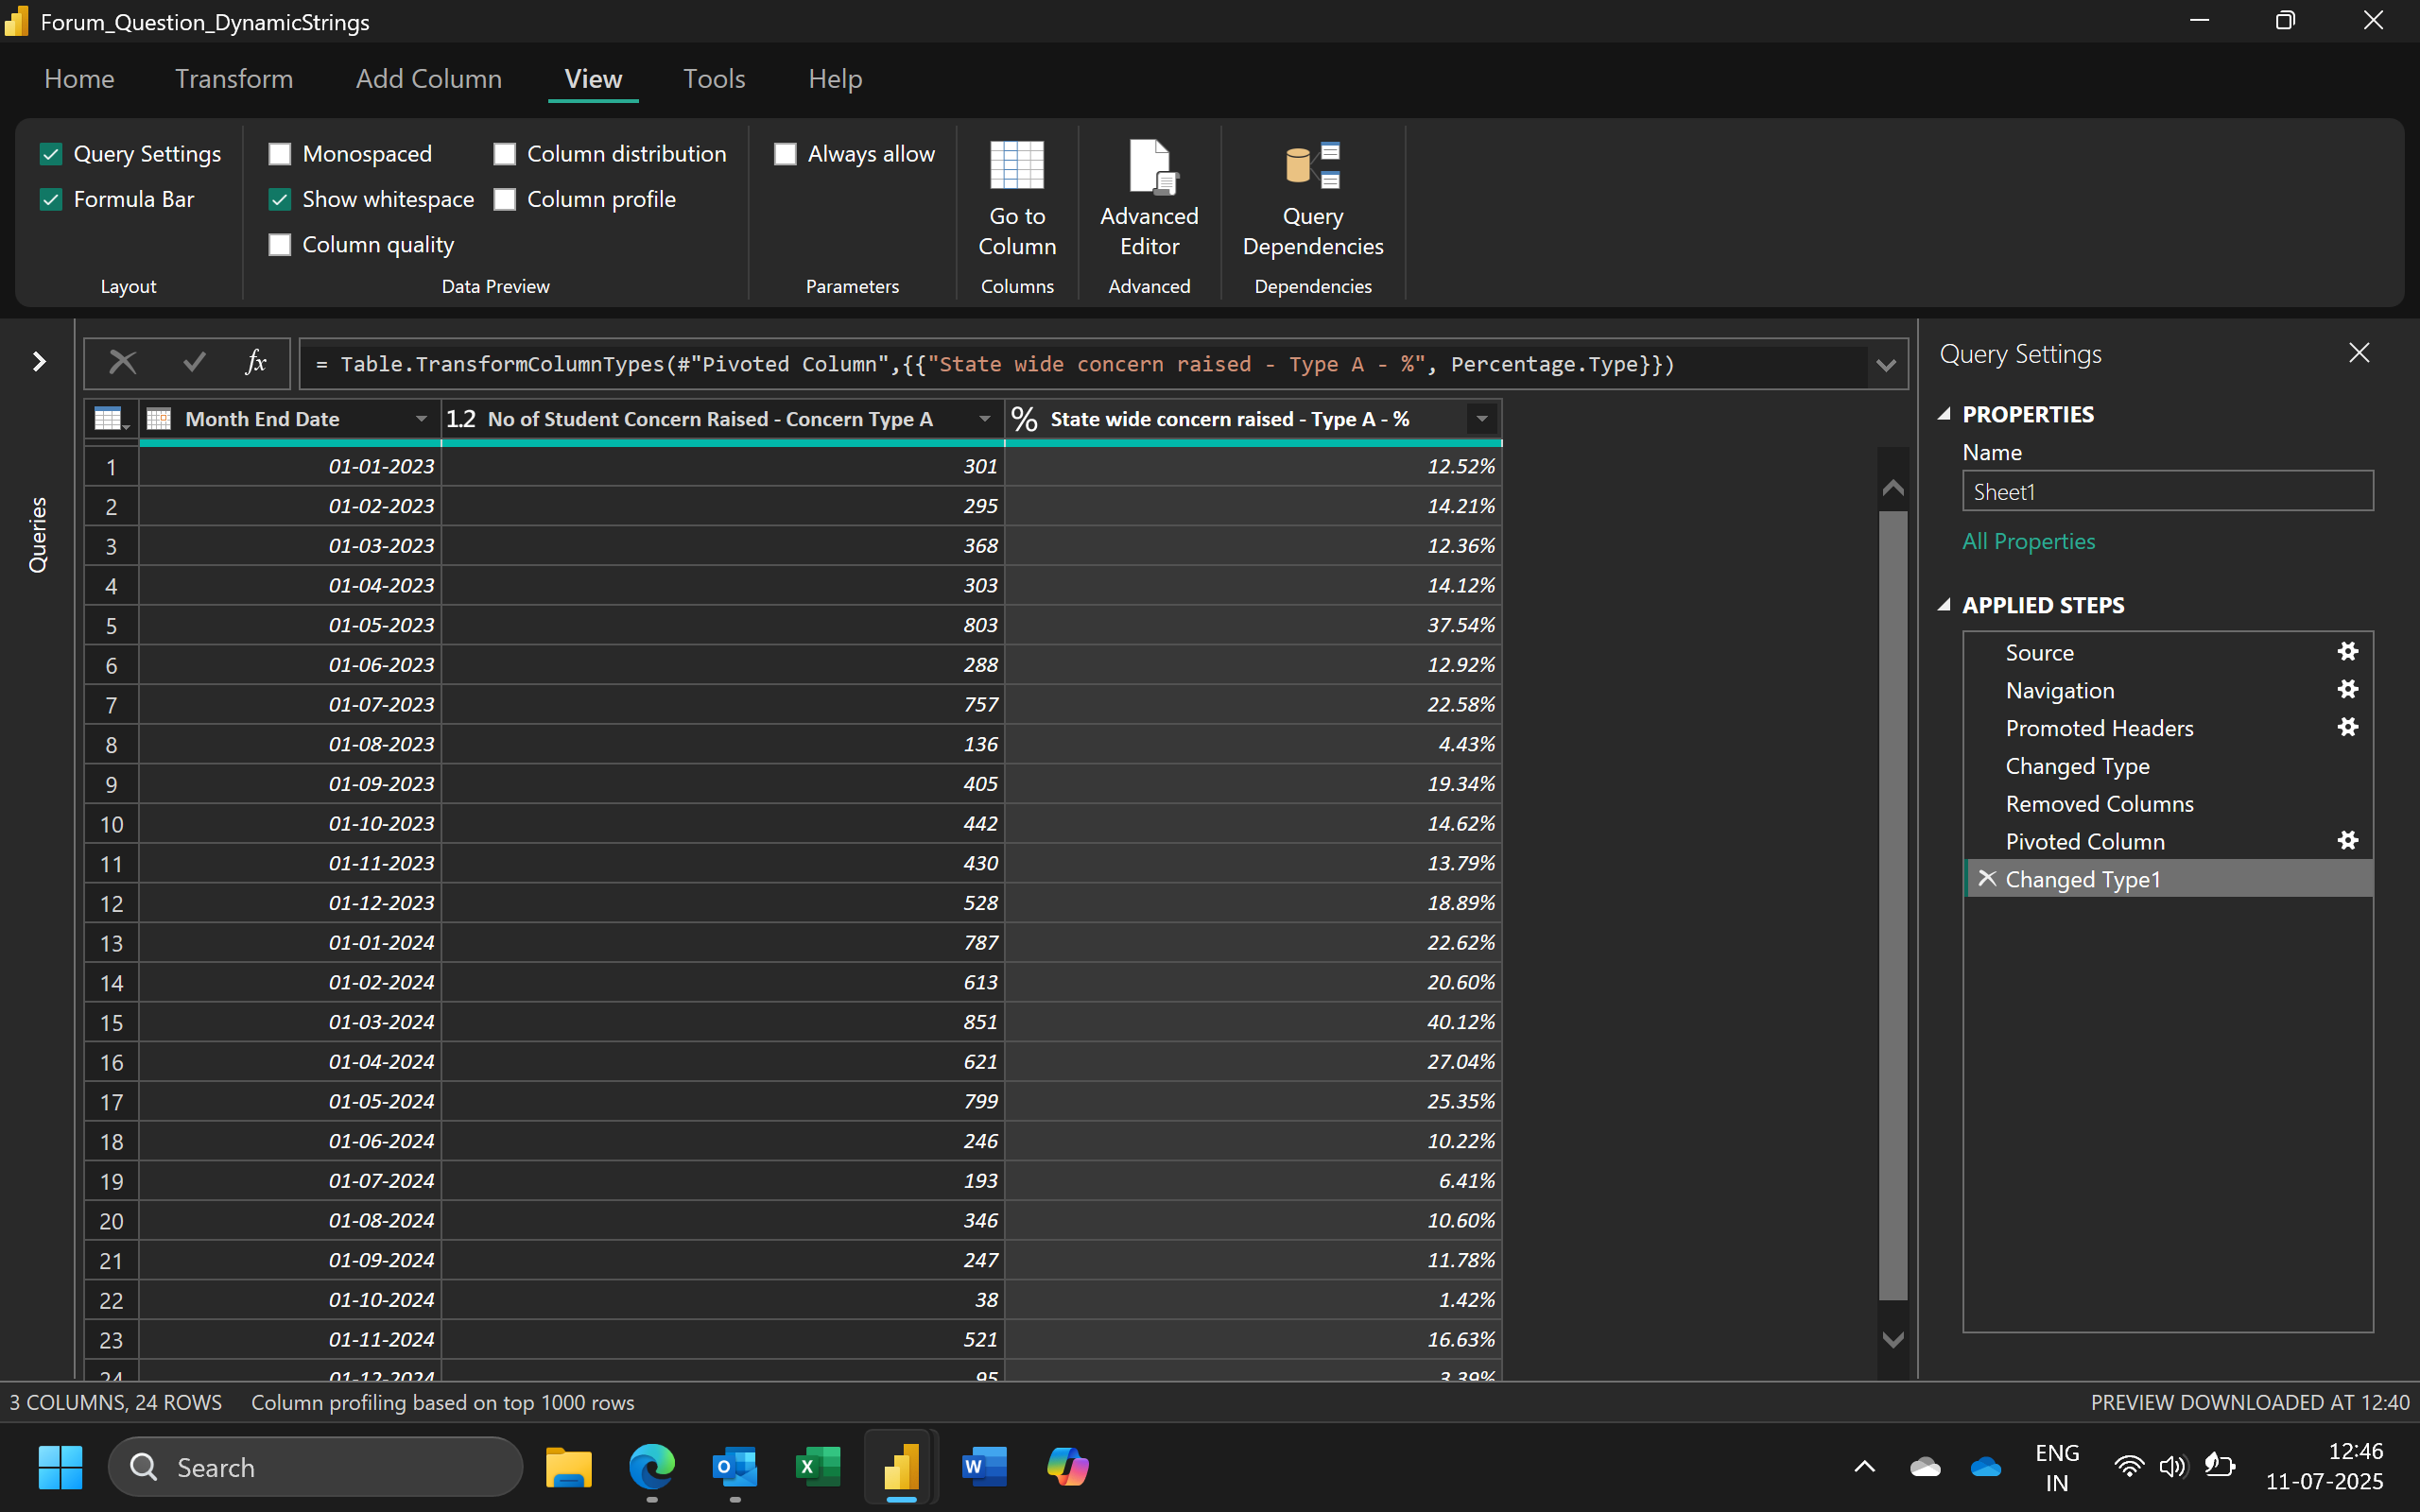2420x1512 pixels.
Task: Click the table menu icon in grid corner
Action: click(x=110, y=419)
